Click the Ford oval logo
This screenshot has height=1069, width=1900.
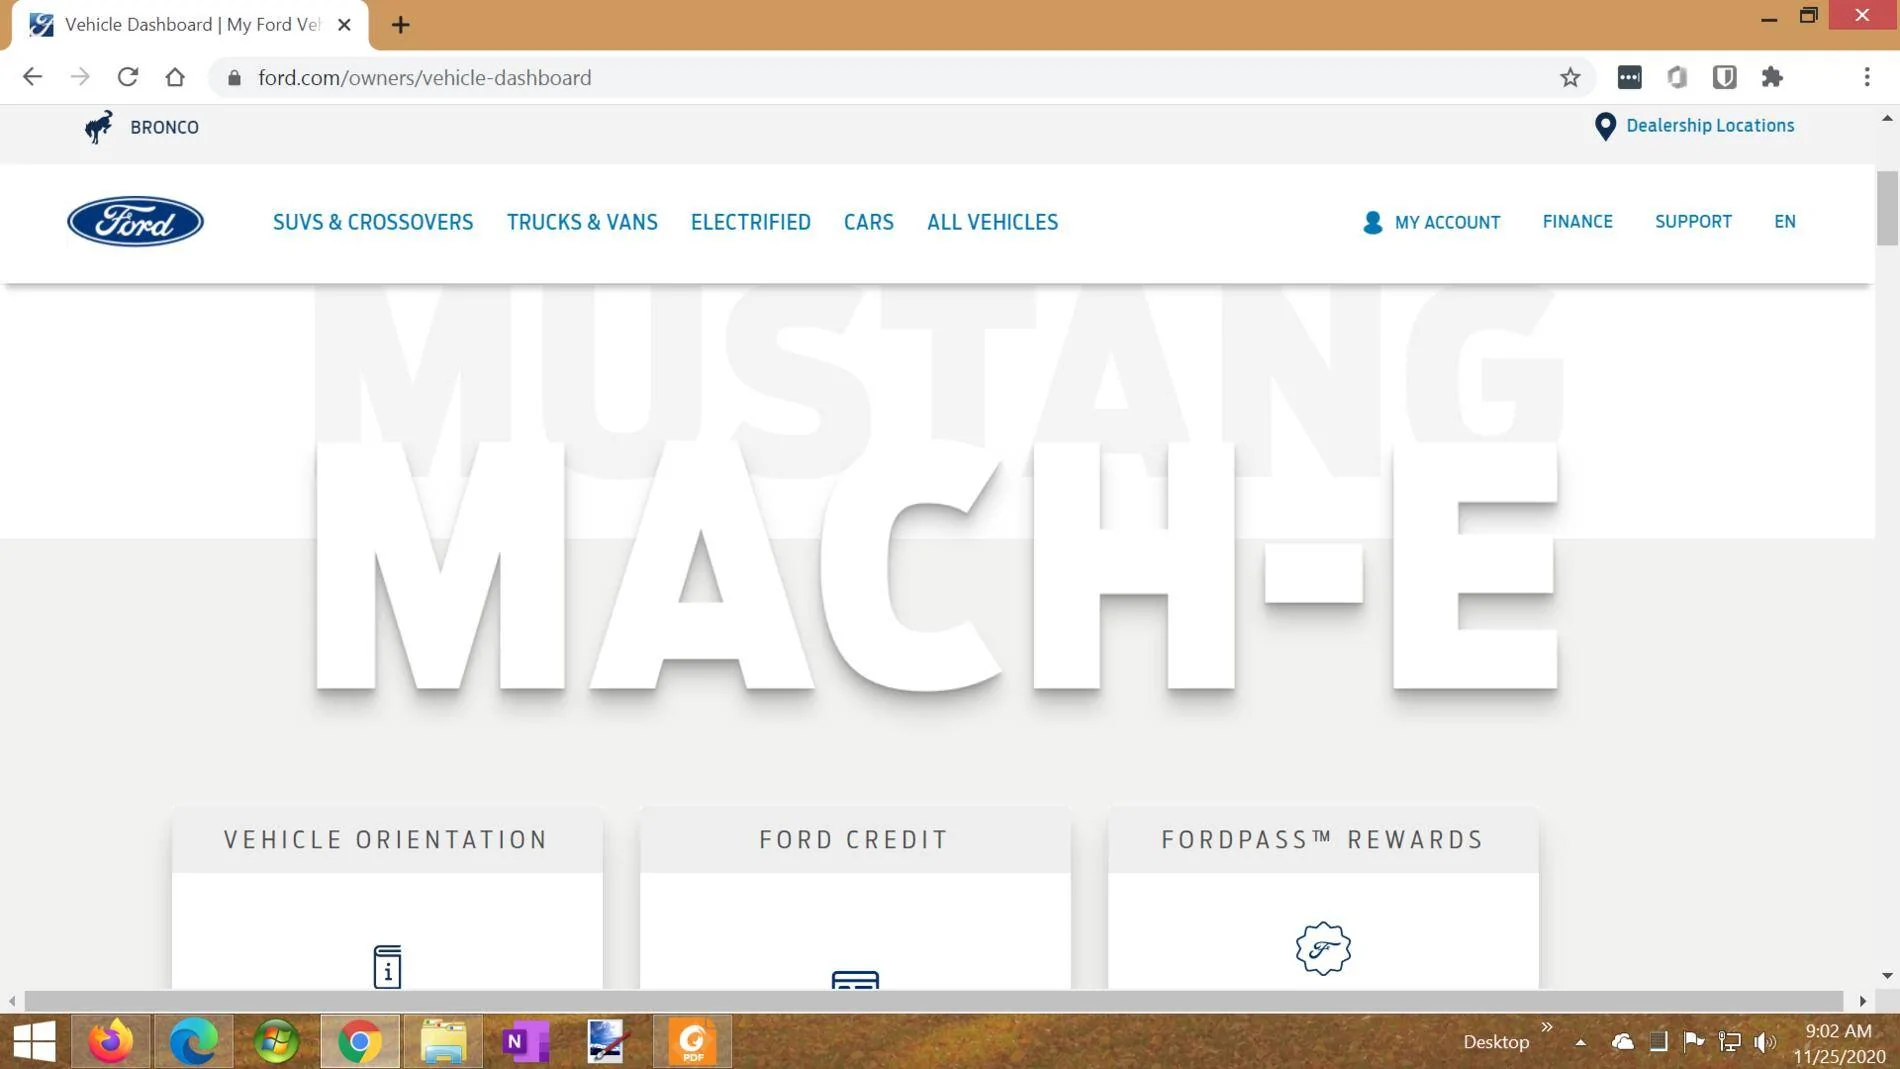(135, 221)
